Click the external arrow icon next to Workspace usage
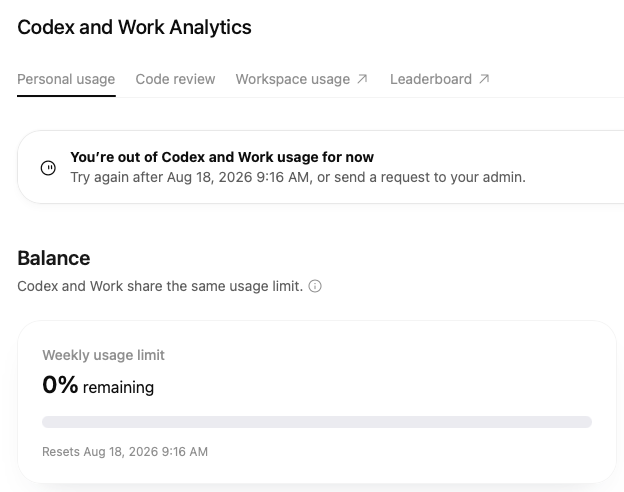 click(362, 79)
